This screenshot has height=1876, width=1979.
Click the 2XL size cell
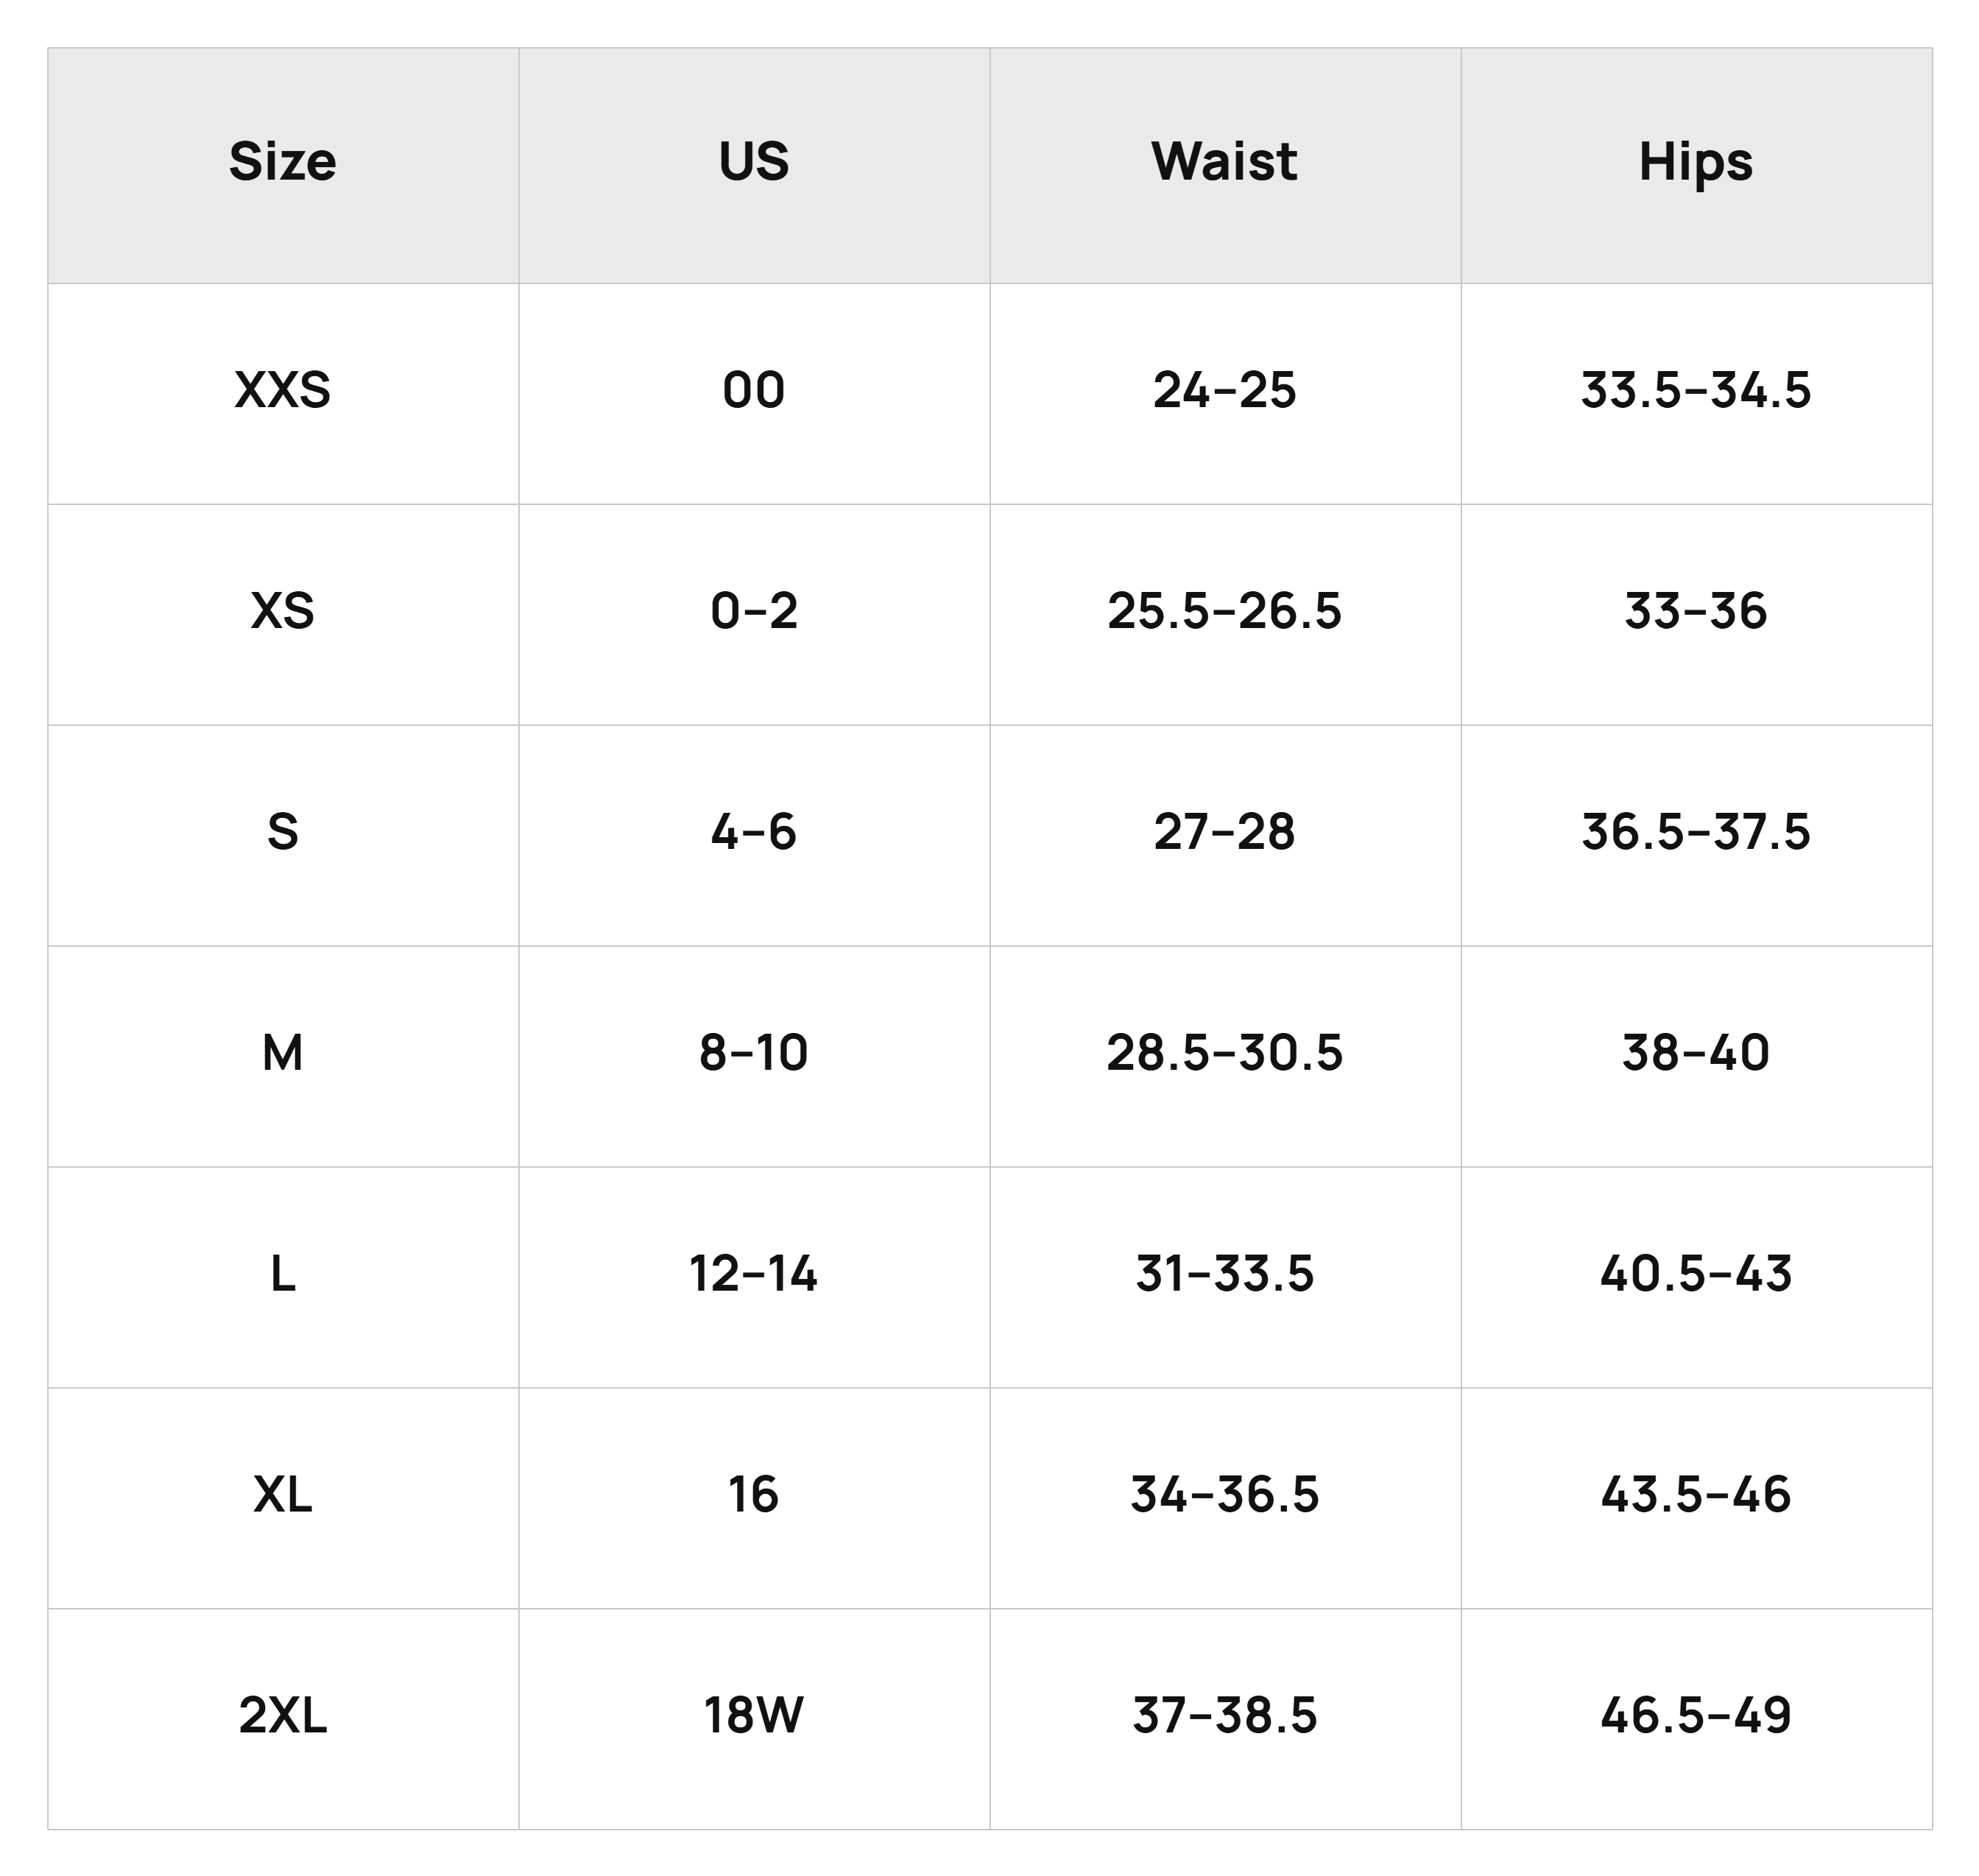click(283, 1719)
